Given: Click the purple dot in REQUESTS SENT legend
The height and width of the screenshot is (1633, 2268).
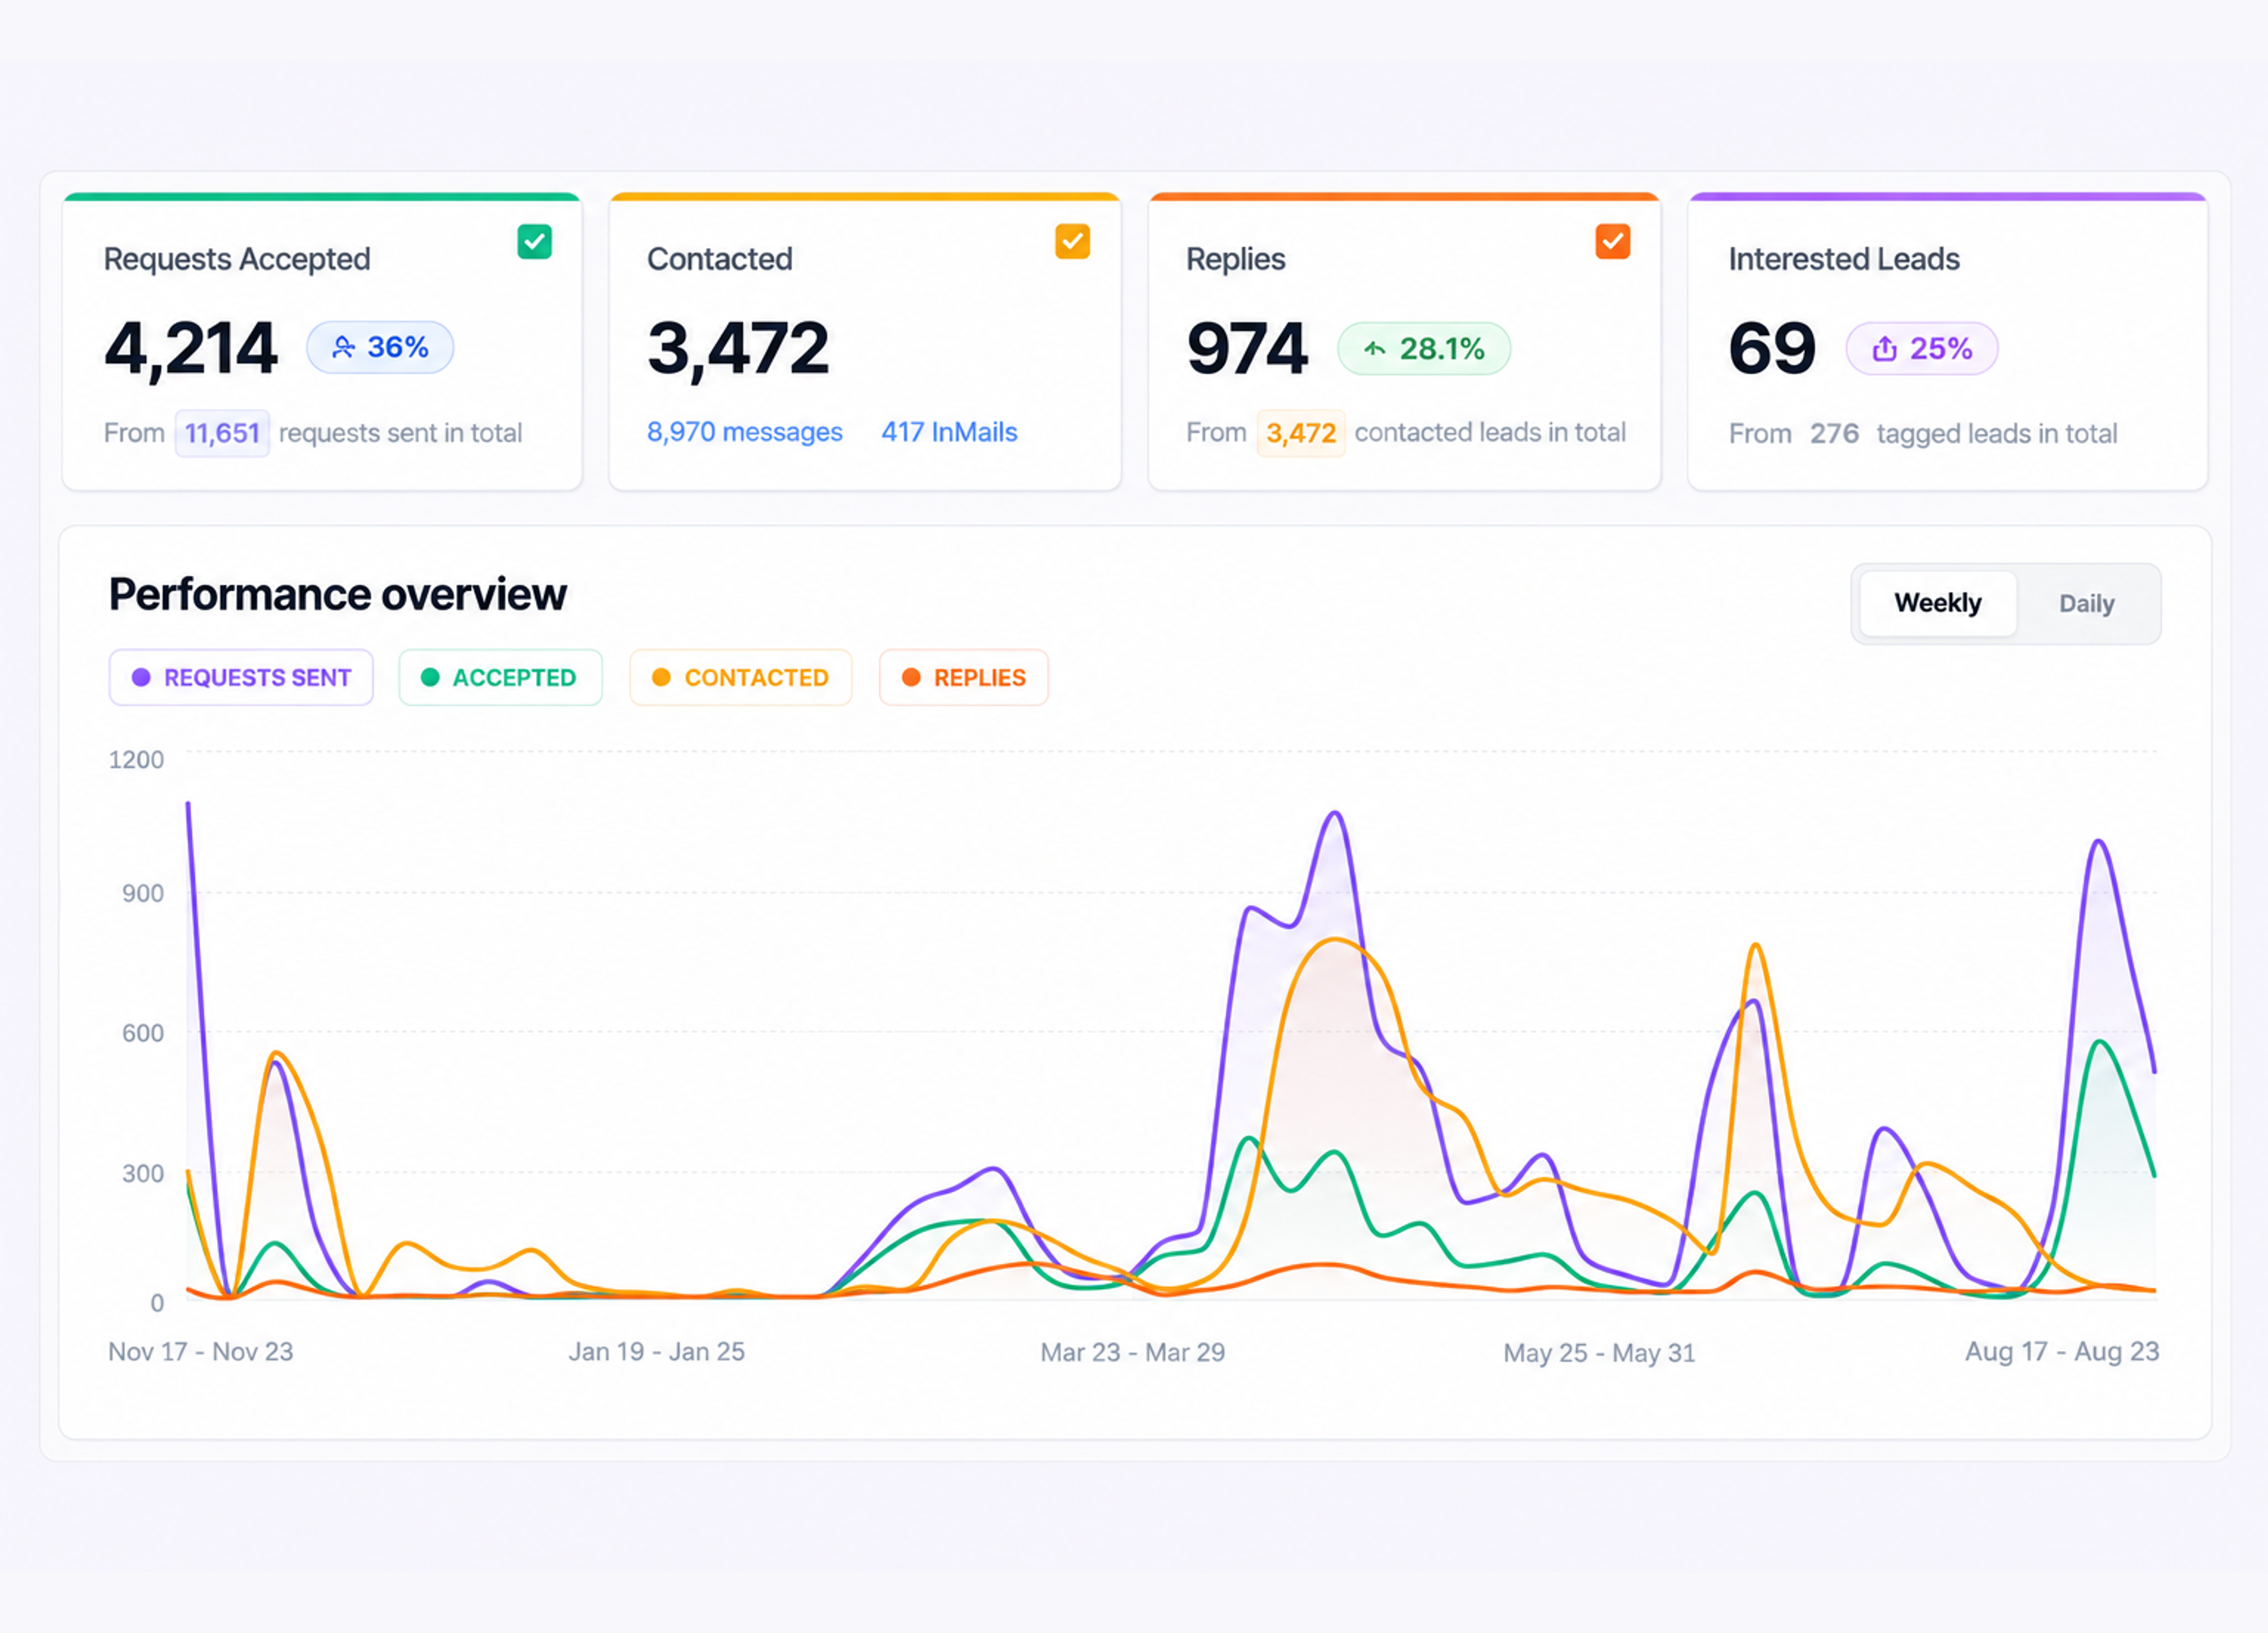Looking at the screenshot, I should click(141, 678).
